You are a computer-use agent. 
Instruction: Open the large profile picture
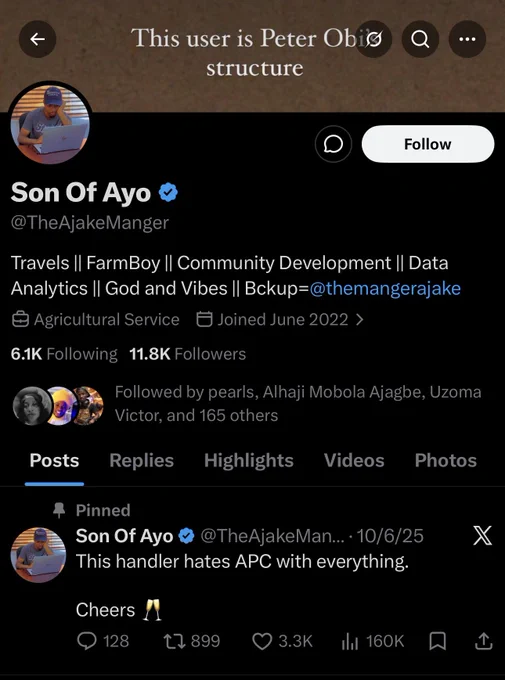click(x=50, y=124)
